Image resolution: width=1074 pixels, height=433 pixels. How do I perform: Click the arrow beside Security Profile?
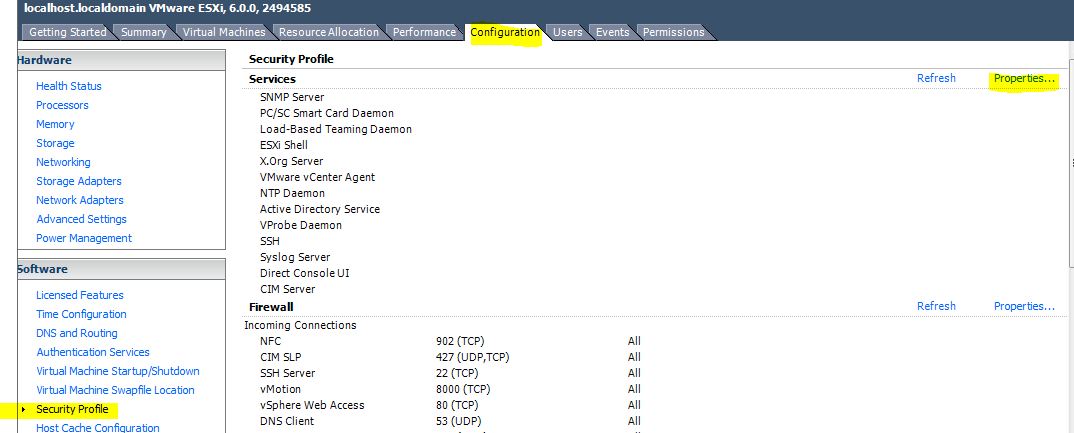pyautogui.click(x=24, y=410)
